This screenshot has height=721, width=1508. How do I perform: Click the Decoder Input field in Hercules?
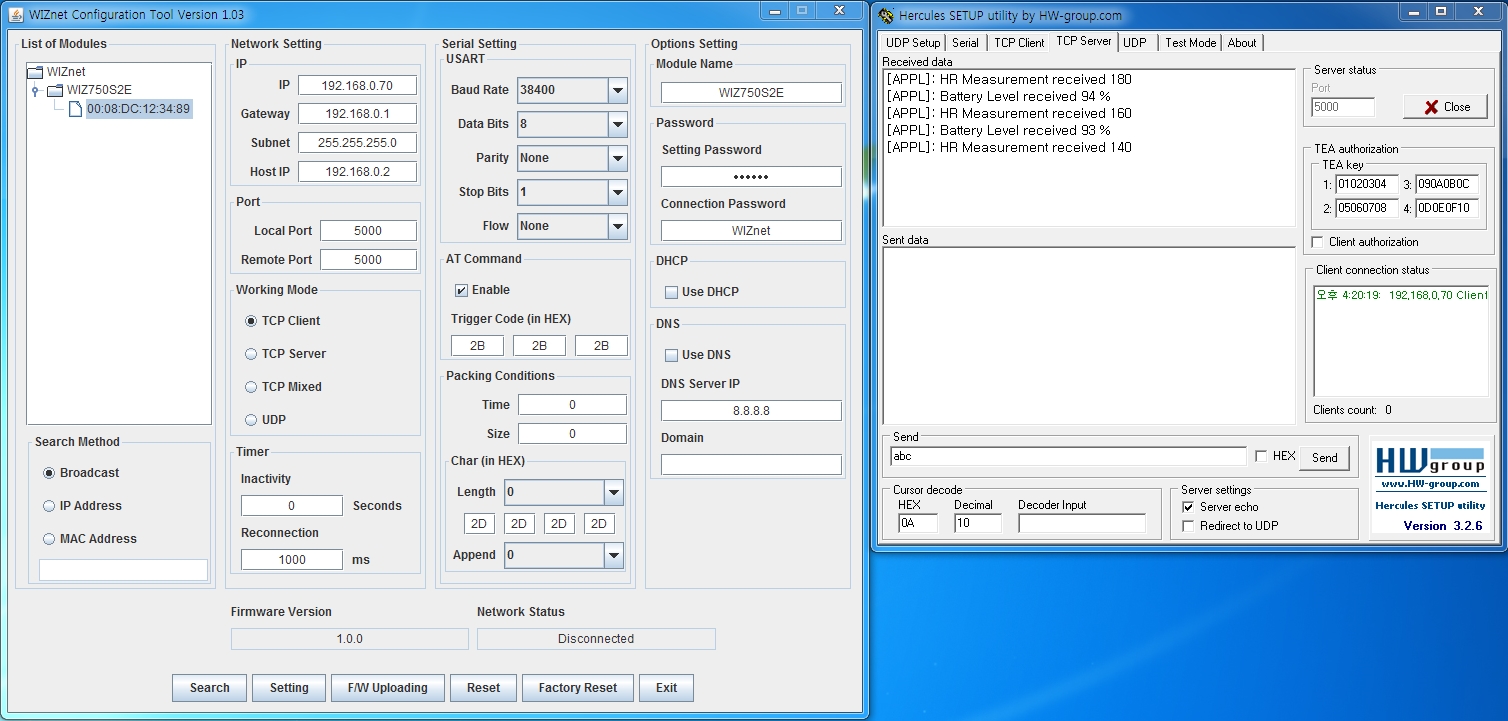pos(1082,523)
